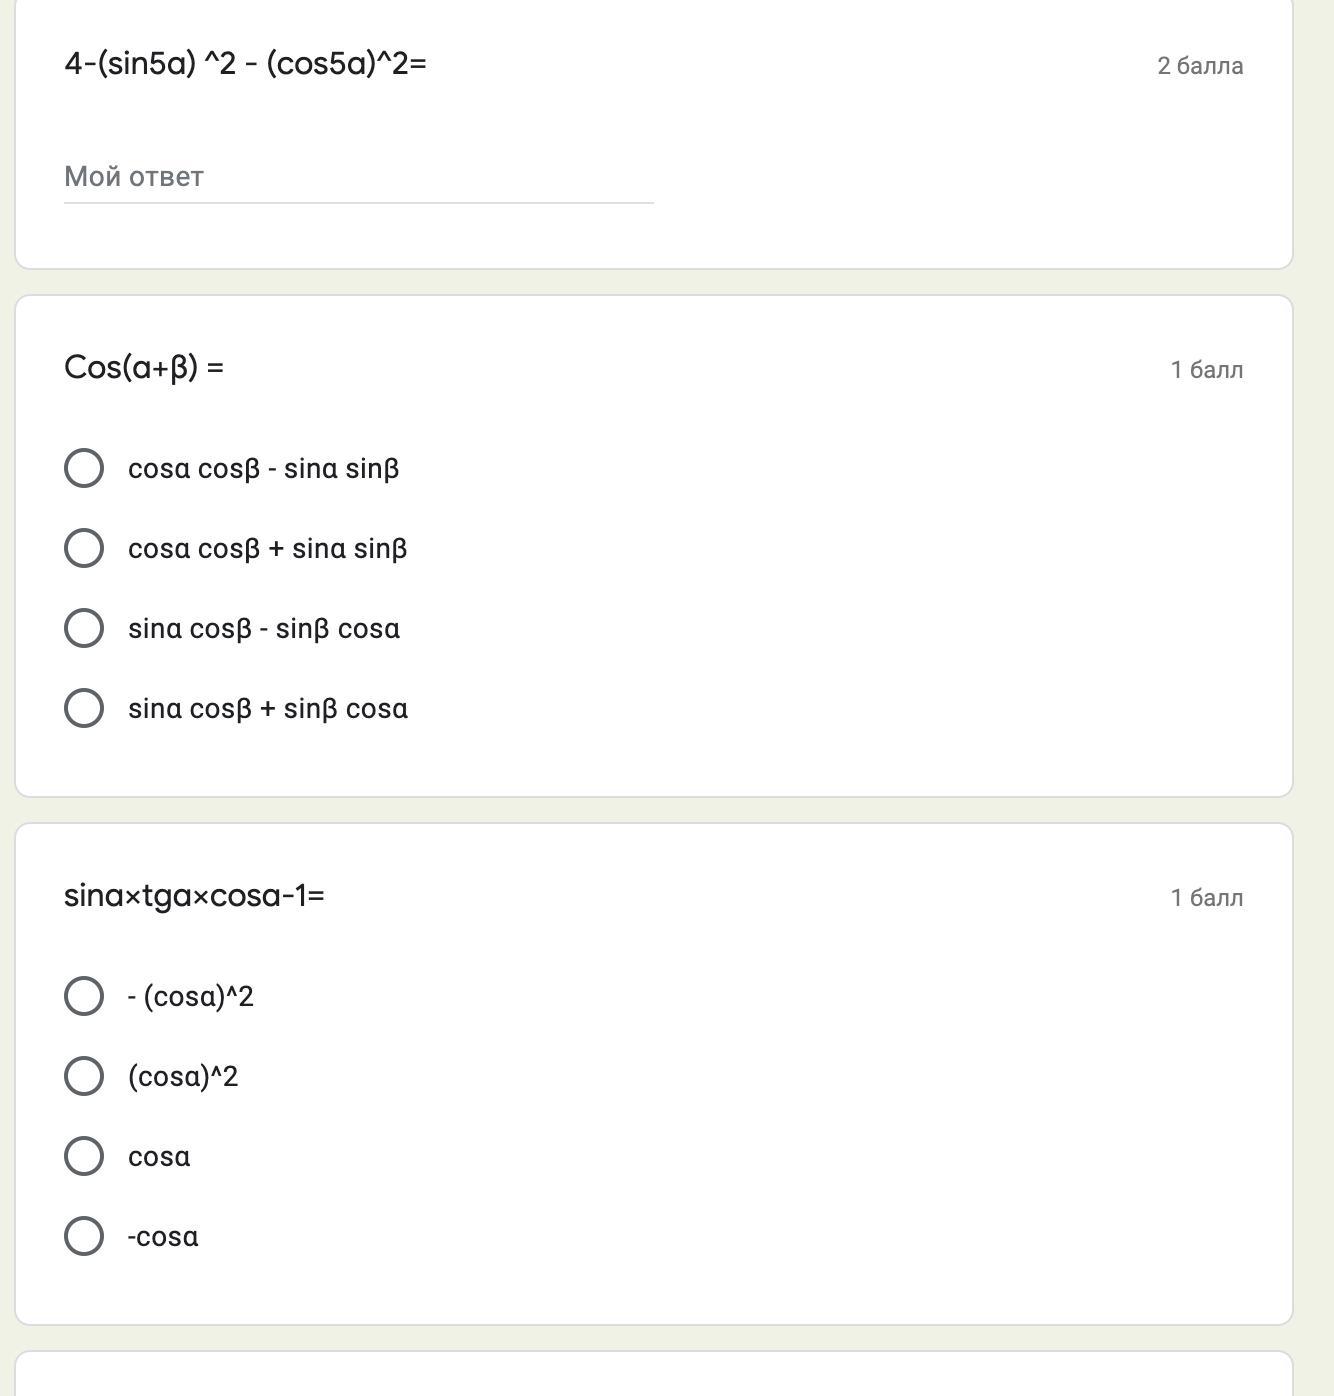Image resolution: width=1334 pixels, height=1396 pixels.
Task: Click the 'Cos(α+β) =' question heading
Action: (144, 367)
